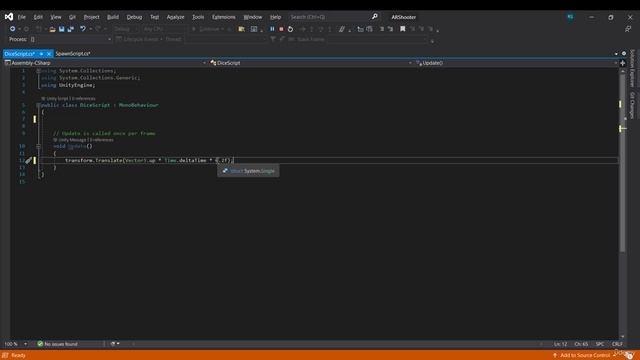
Task: Click Add to Source Control
Action: click(584, 355)
